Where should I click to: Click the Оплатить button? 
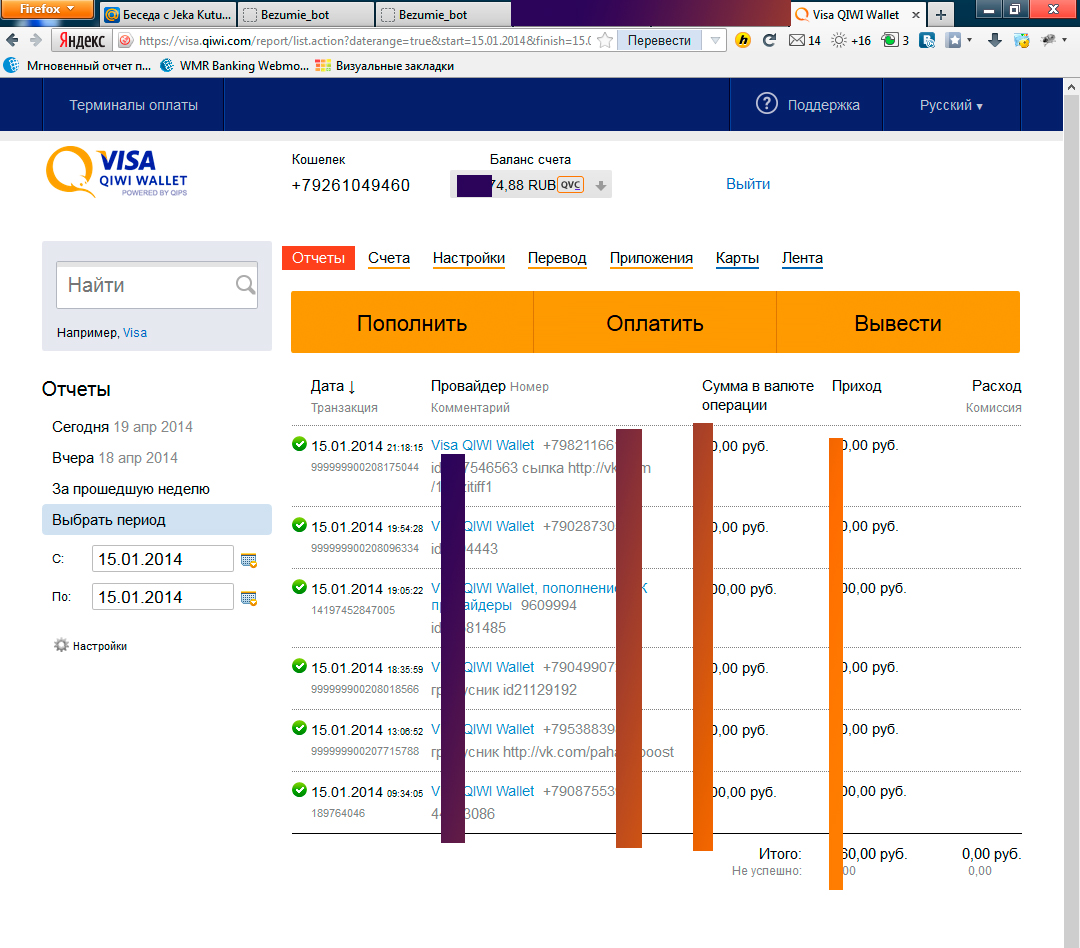pyautogui.click(x=654, y=322)
